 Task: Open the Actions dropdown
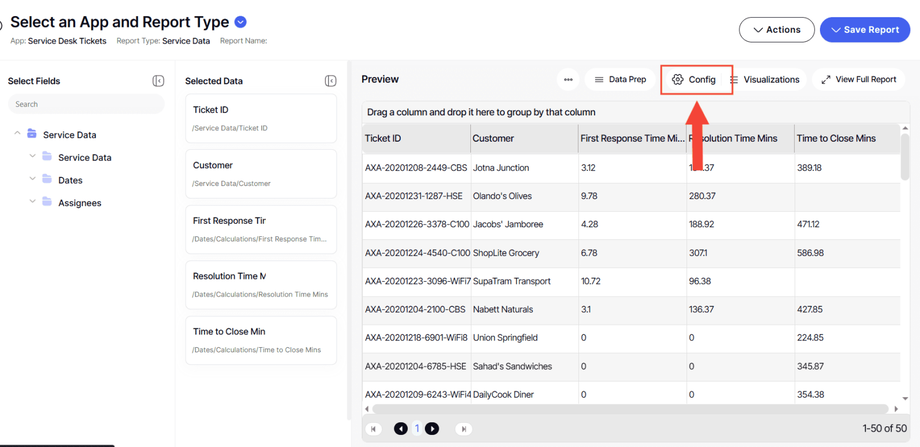coord(776,30)
